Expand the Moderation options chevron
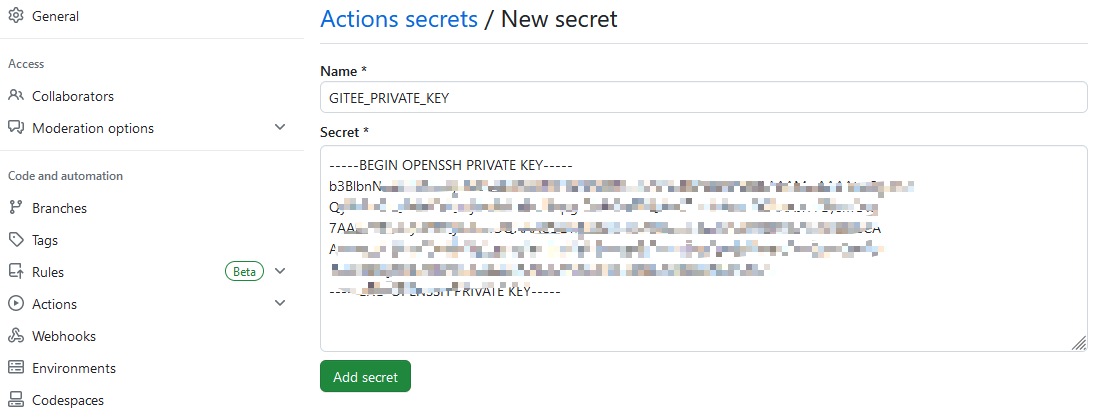Screen dimensions: 1116x413 [x=280, y=127]
